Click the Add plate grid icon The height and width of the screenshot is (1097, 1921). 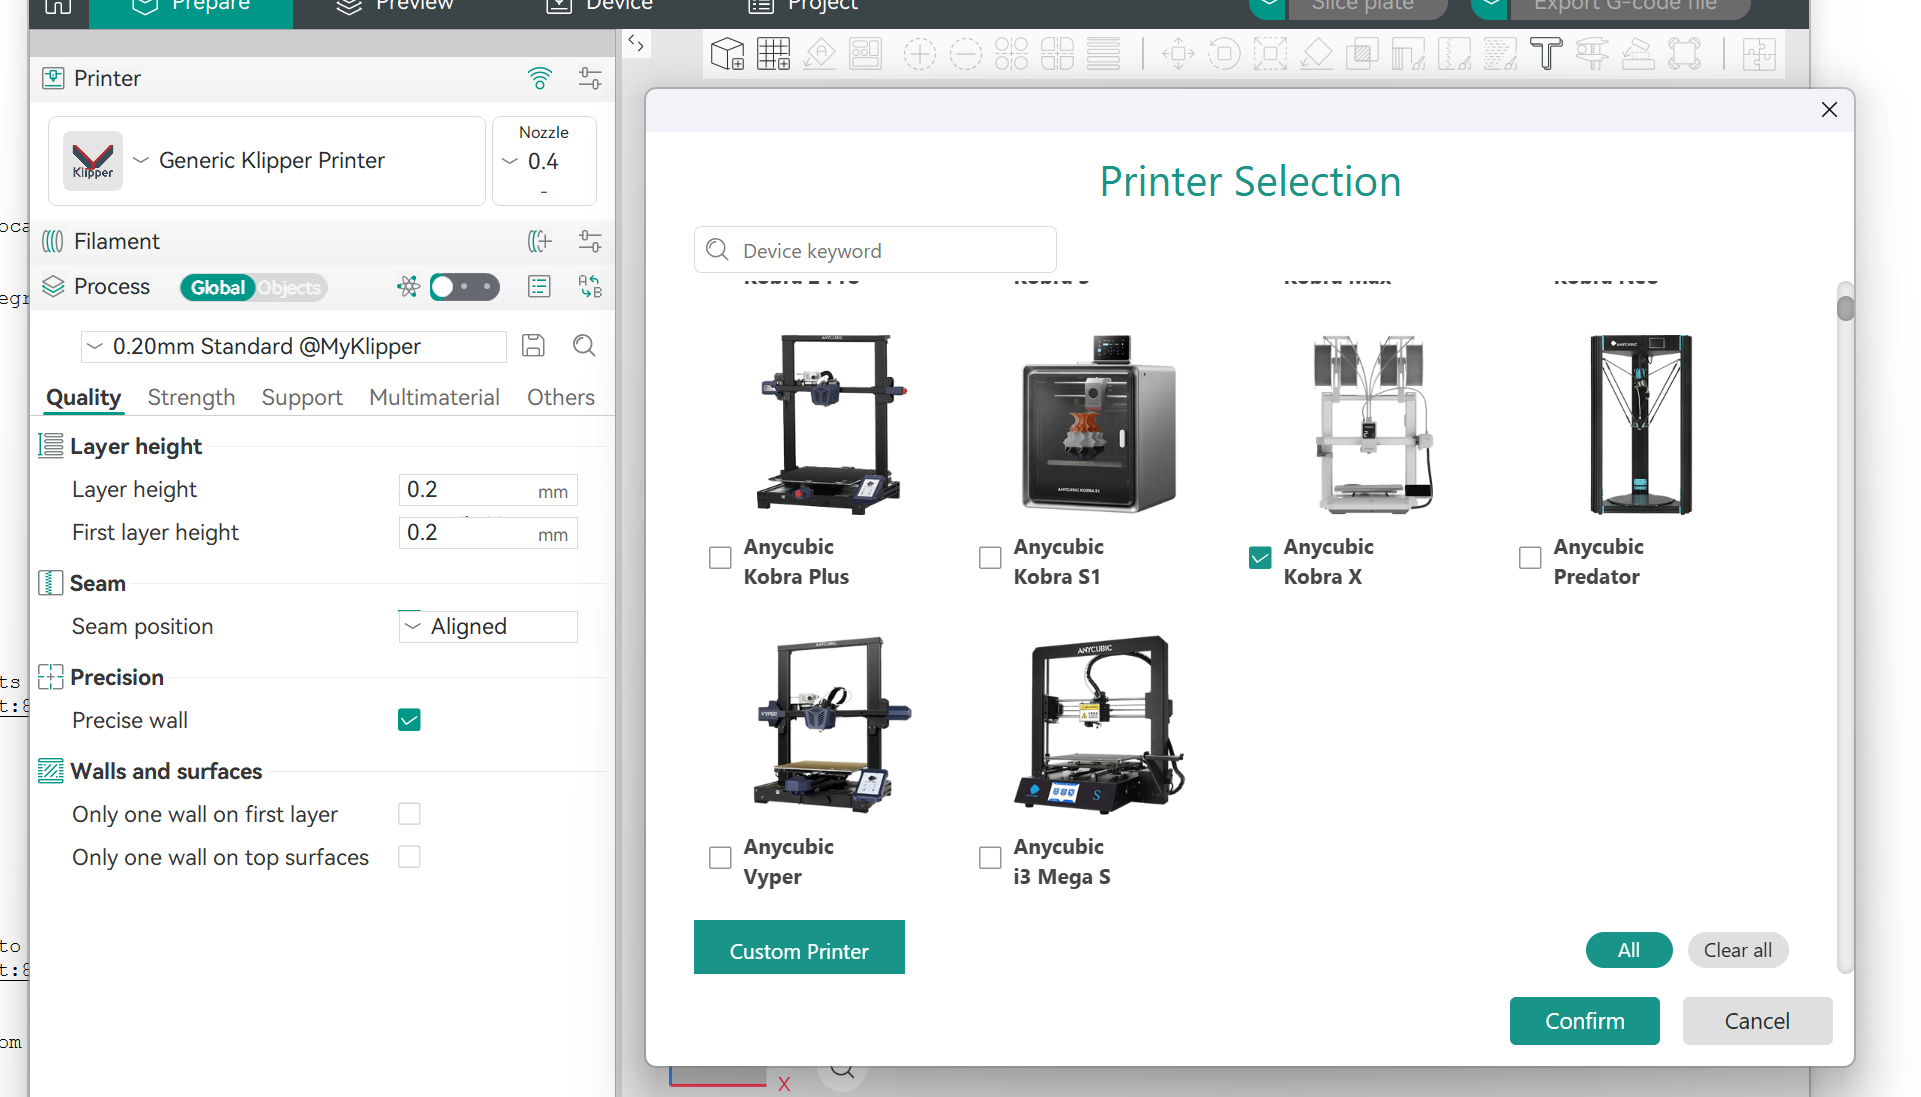(773, 53)
